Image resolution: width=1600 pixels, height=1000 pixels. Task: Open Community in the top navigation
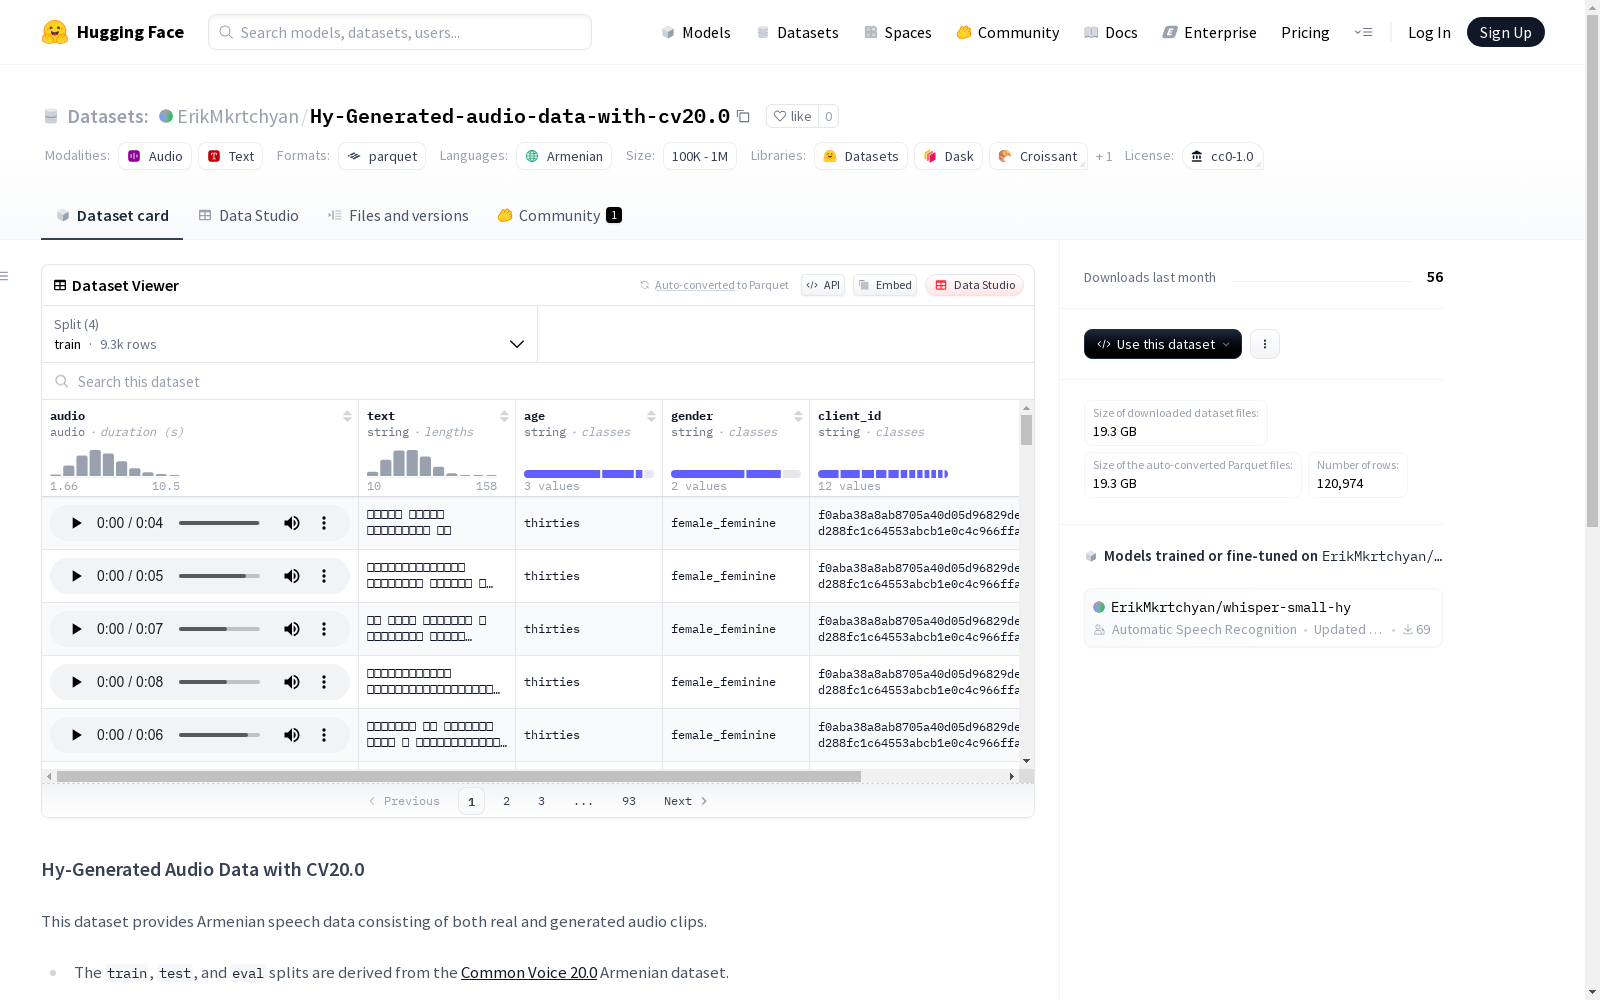pyautogui.click(x=1008, y=32)
